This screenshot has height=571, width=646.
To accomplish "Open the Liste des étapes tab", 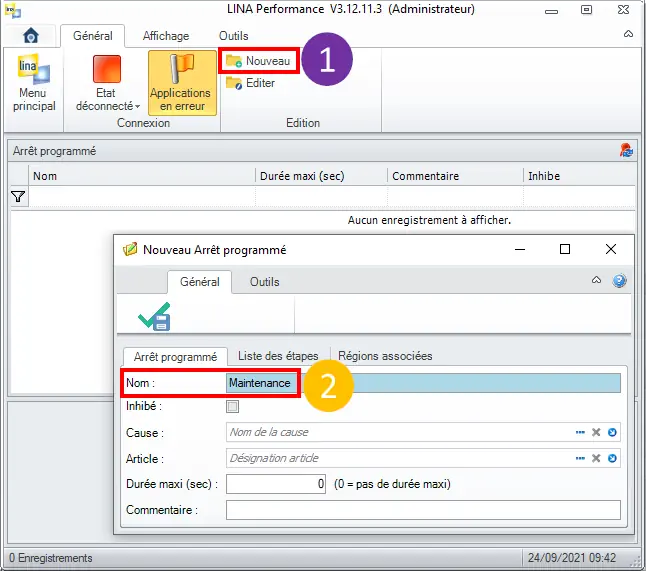I will pos(278,356).
